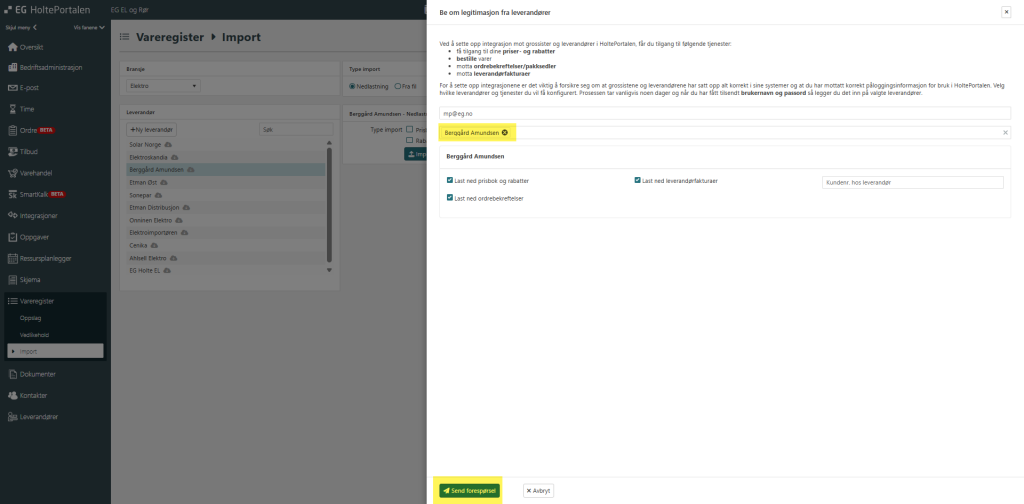
Task: Open the Vedlikehold submenu item
Action: [x=35, y=334]
